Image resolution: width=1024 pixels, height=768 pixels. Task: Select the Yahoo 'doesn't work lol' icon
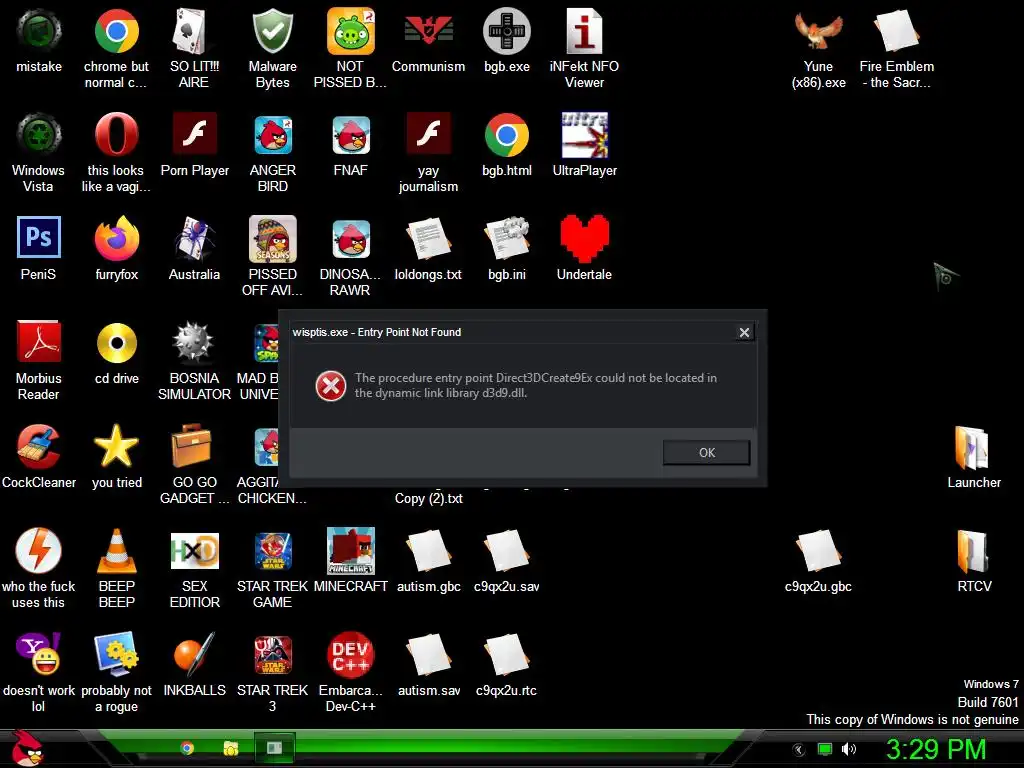39,654
